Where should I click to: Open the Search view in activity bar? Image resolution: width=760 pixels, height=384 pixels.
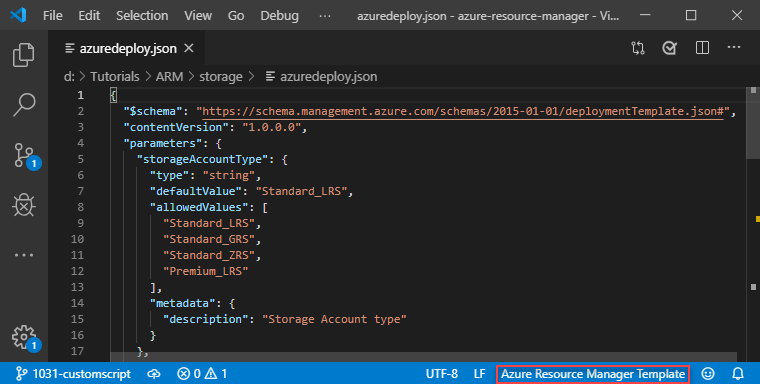[24, 104]
